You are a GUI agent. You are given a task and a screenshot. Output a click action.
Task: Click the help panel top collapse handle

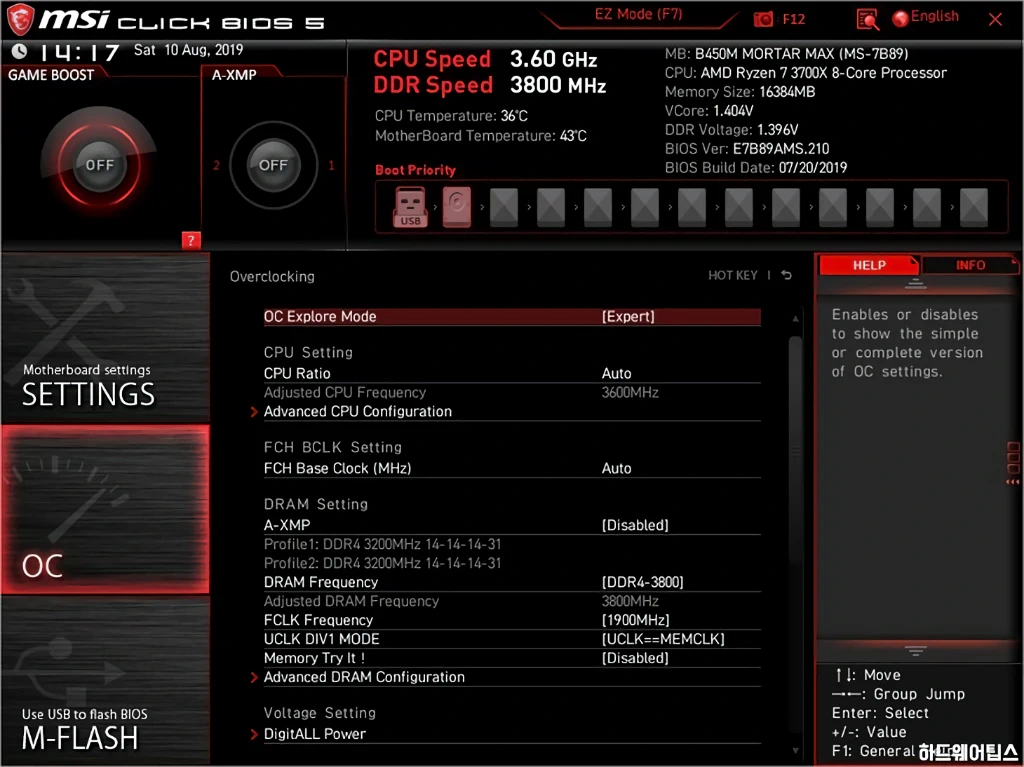[x=915, y=284]
